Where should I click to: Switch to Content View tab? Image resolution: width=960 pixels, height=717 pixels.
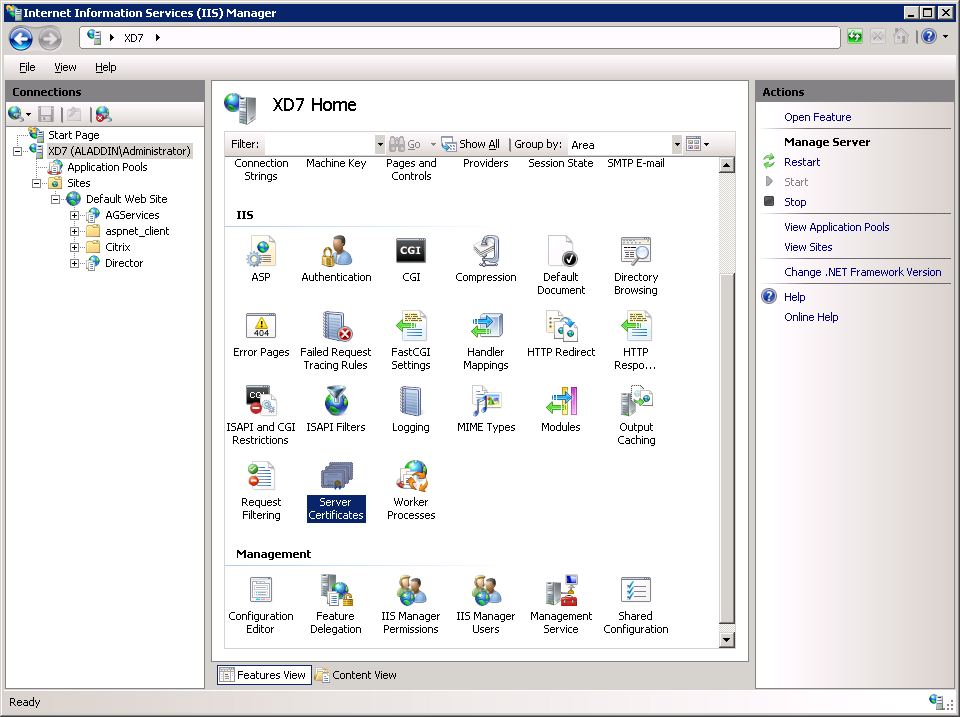point(356,675)
